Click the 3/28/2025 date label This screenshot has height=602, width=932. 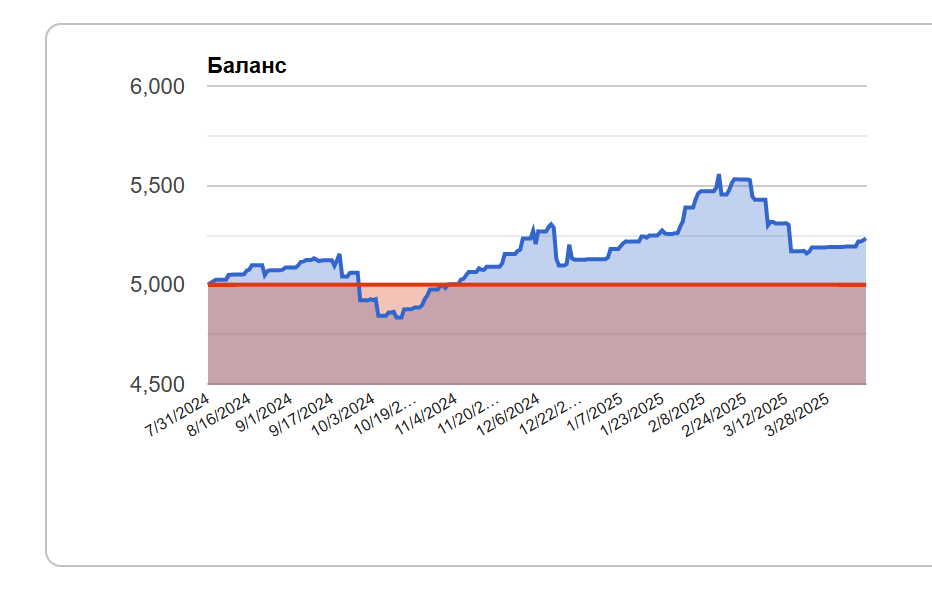click(x=798, y=415)
